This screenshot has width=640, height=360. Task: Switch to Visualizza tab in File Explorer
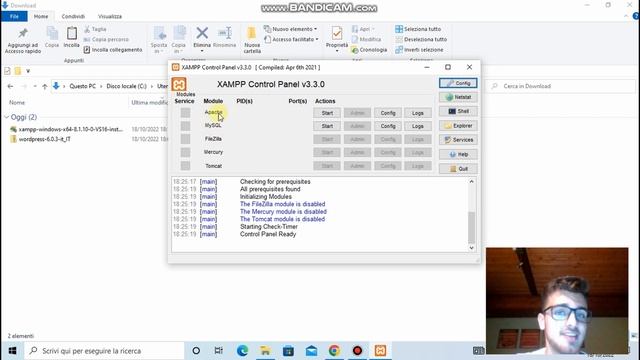click(110, 16)
